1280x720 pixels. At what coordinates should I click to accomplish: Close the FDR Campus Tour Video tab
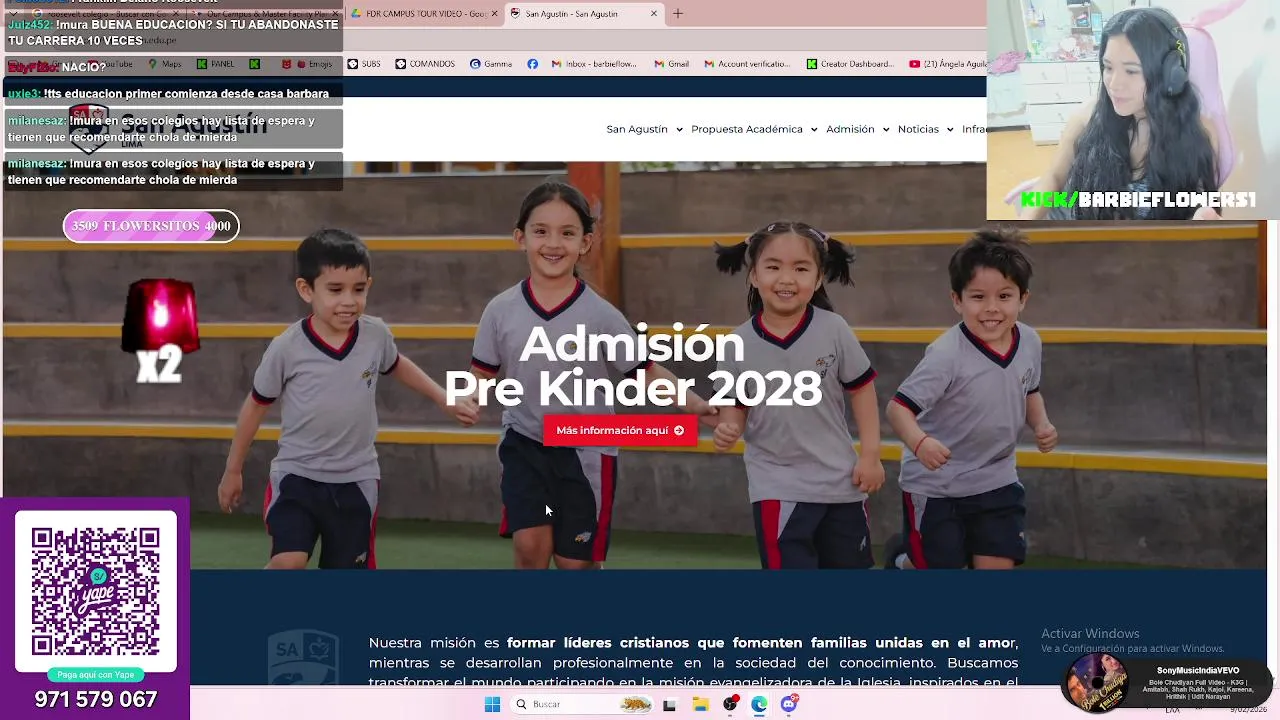click(x=494, y=13)
